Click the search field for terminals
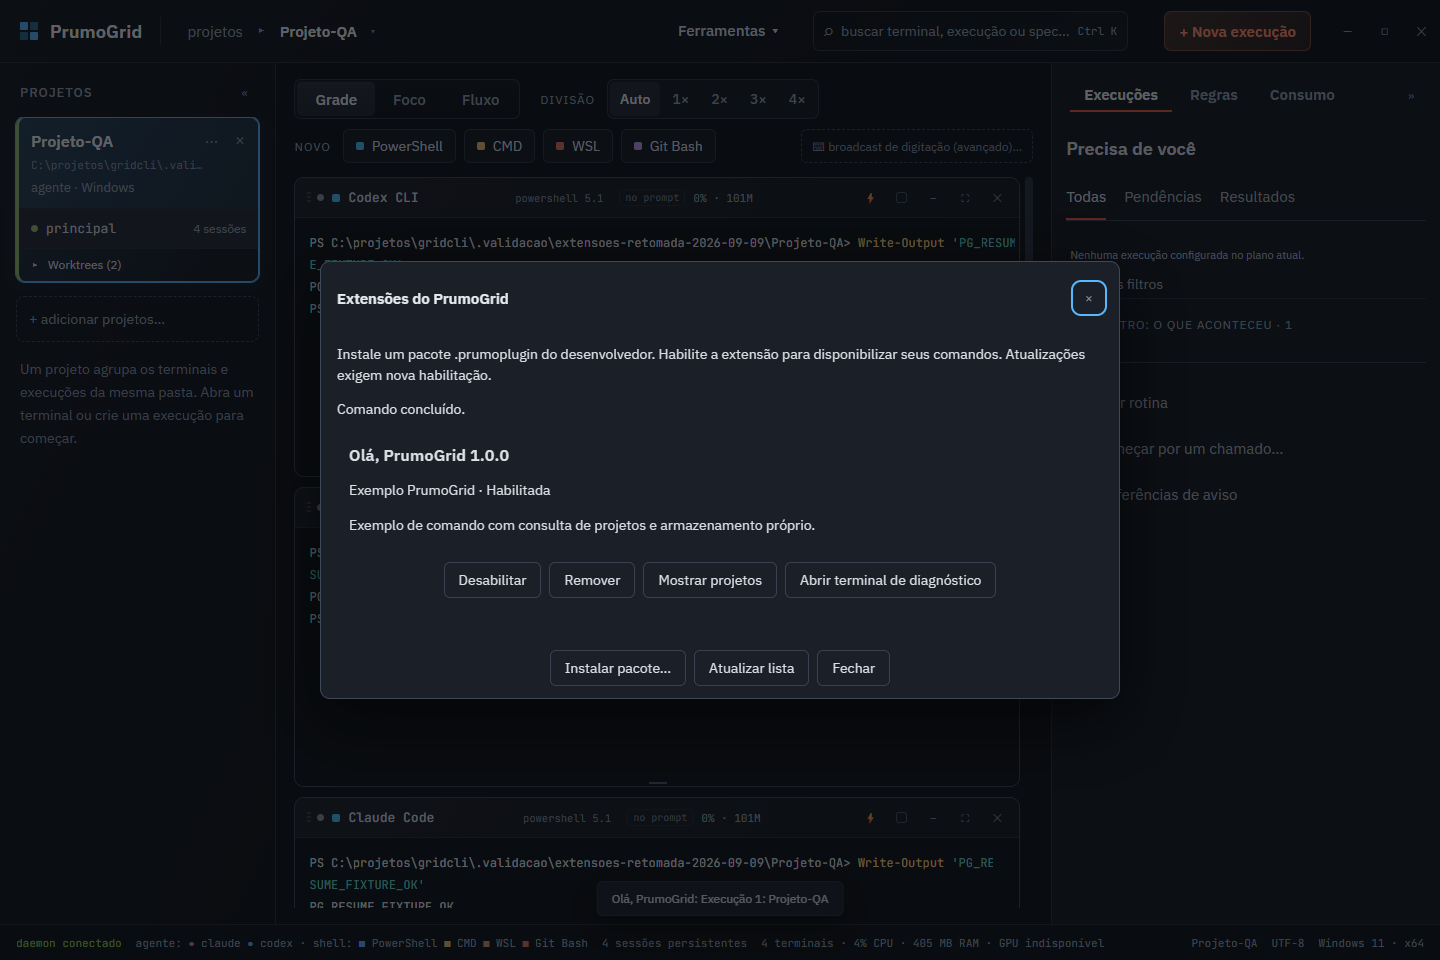The image size is (1440, 960). [970, 31]
